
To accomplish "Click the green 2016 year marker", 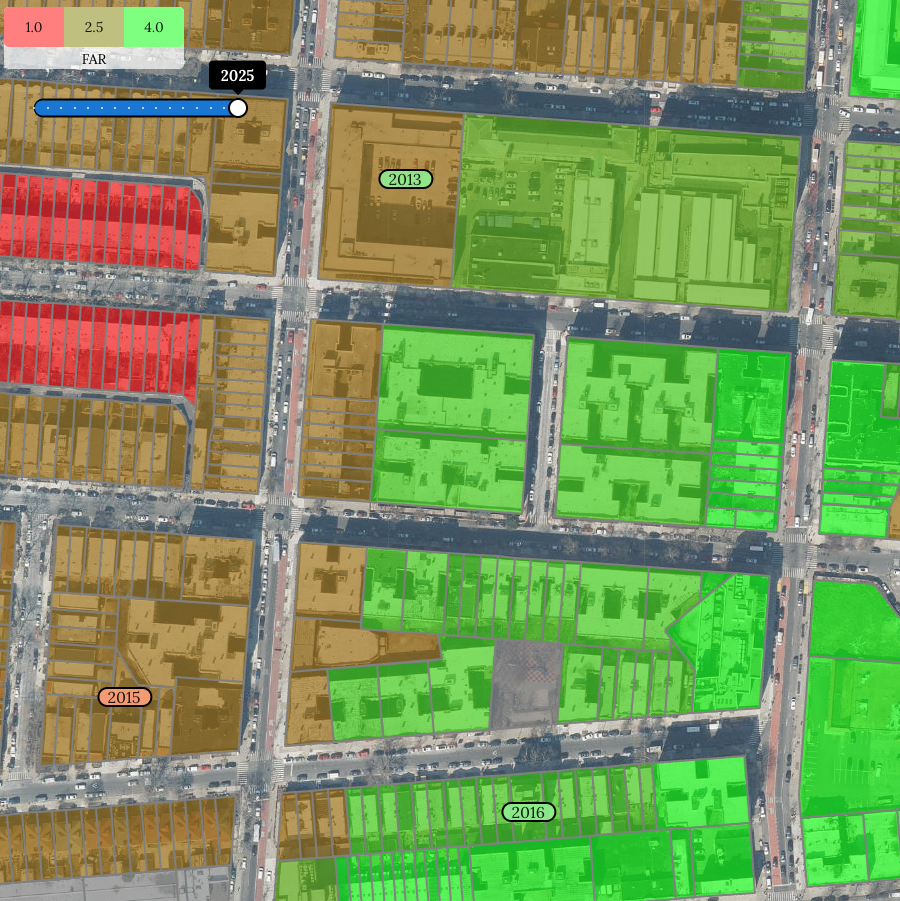I will click(x=528, y=812).
